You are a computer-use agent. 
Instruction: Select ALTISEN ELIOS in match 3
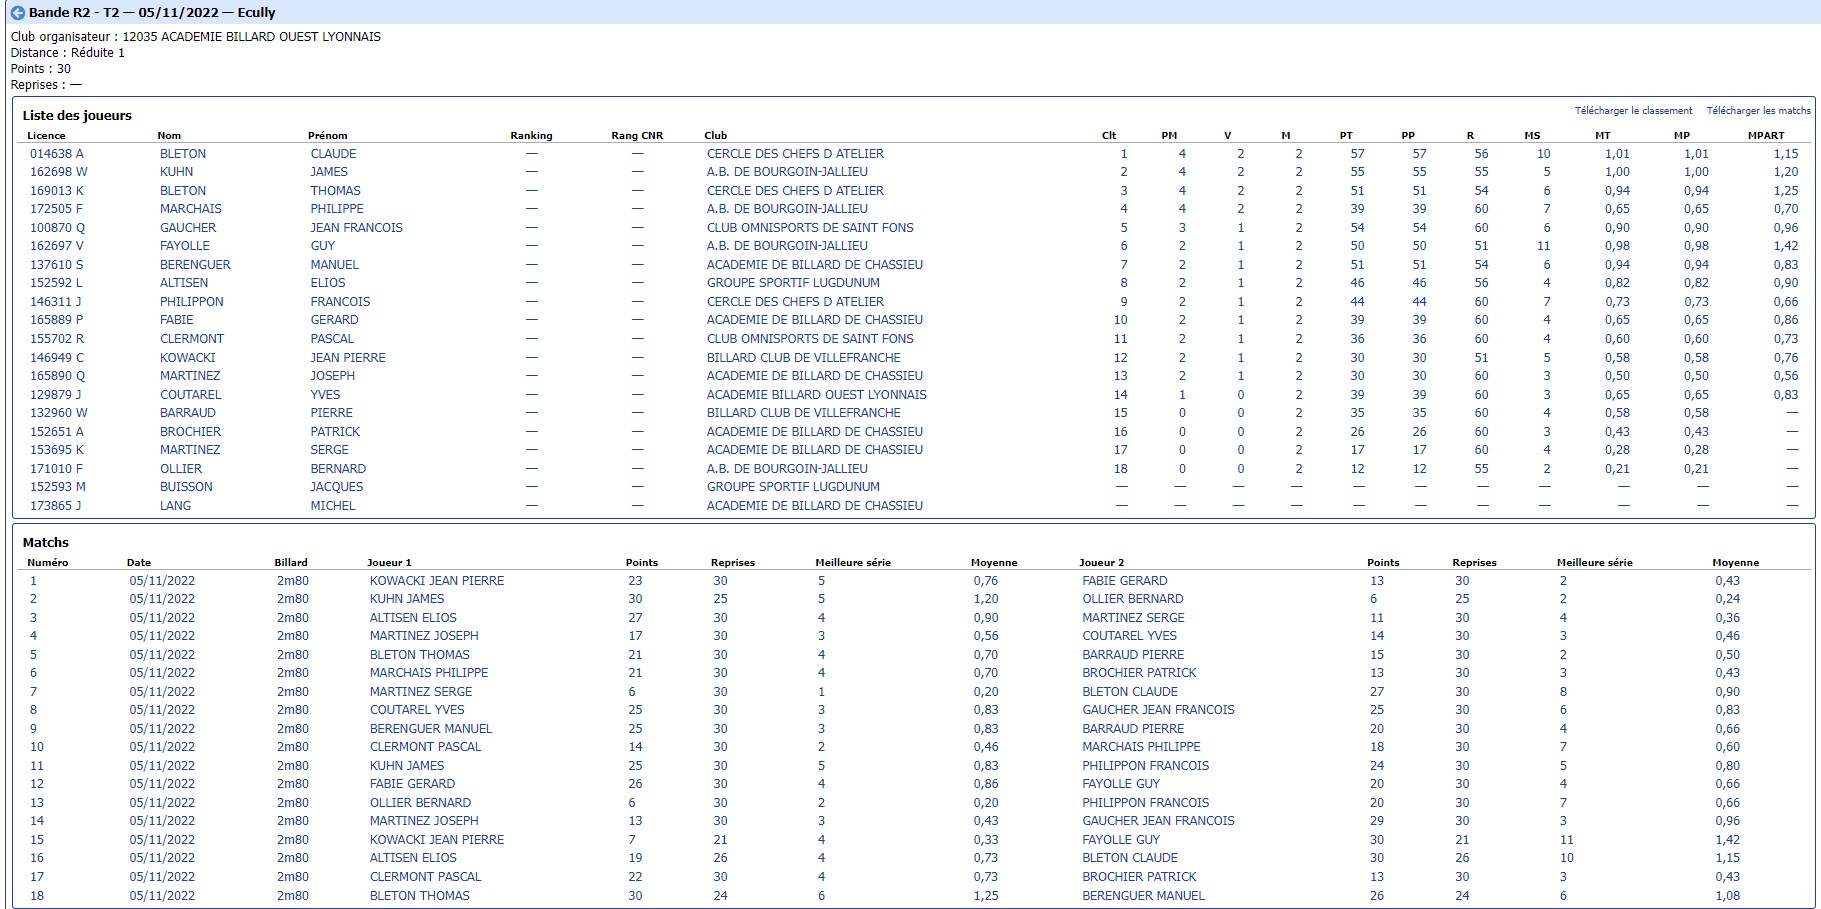413,618
